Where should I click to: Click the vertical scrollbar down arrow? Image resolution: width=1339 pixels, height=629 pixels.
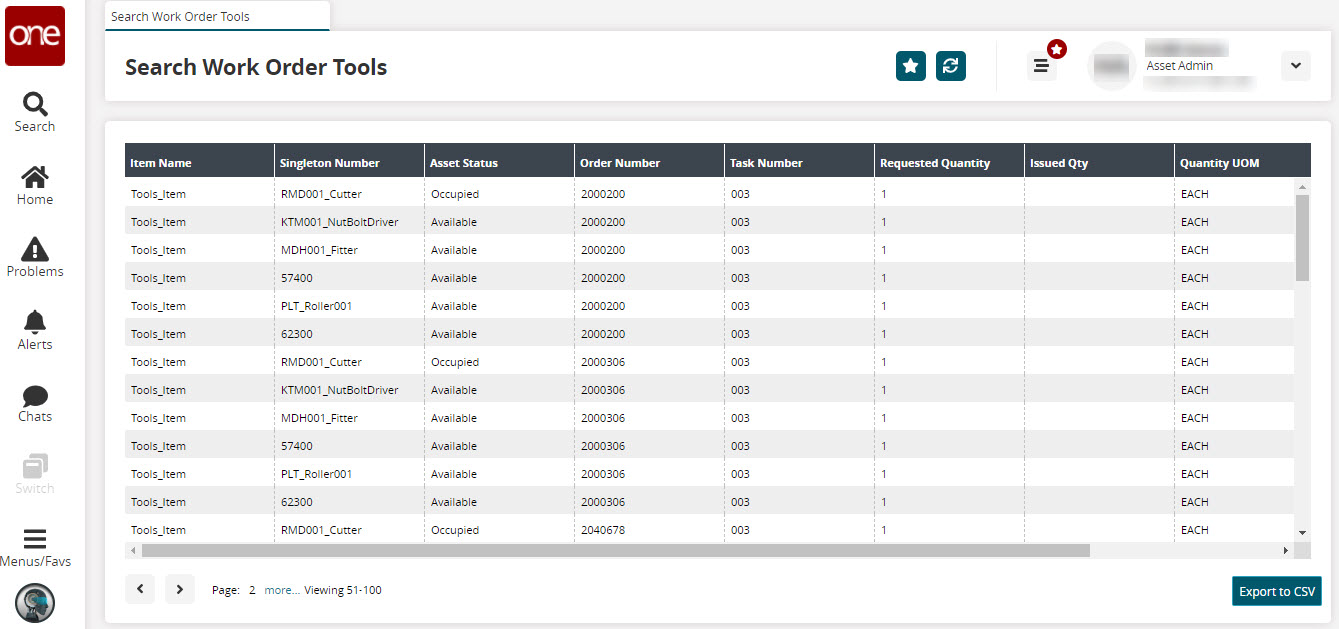point(1302,532)
